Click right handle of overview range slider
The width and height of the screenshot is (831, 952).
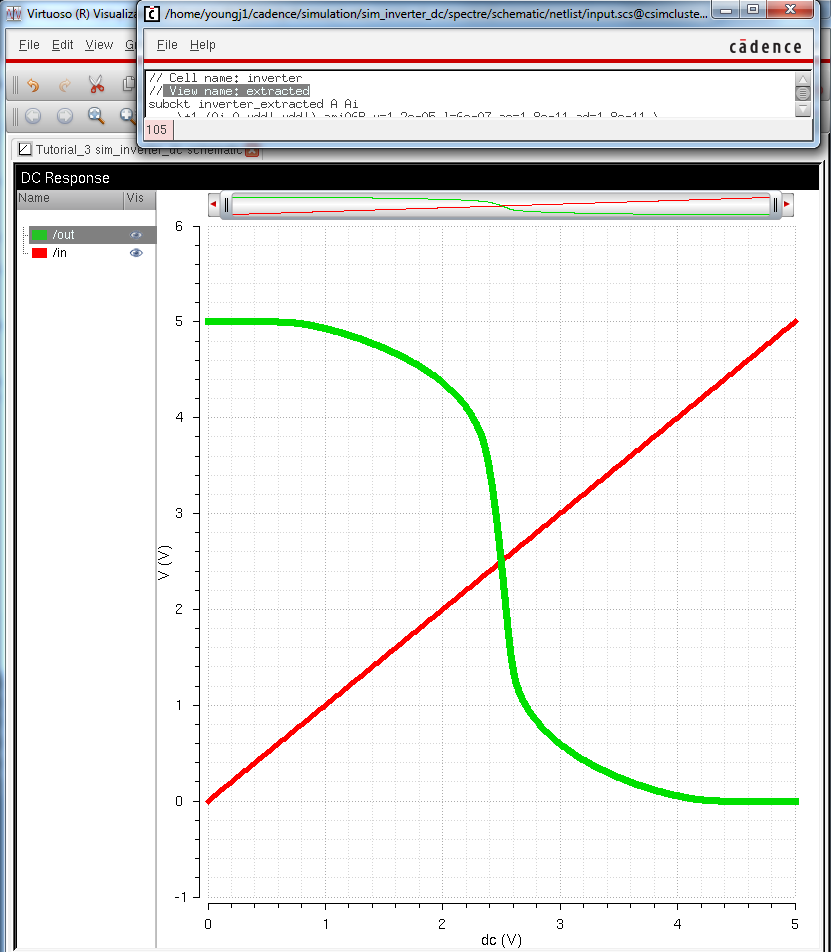pos(775,205)
